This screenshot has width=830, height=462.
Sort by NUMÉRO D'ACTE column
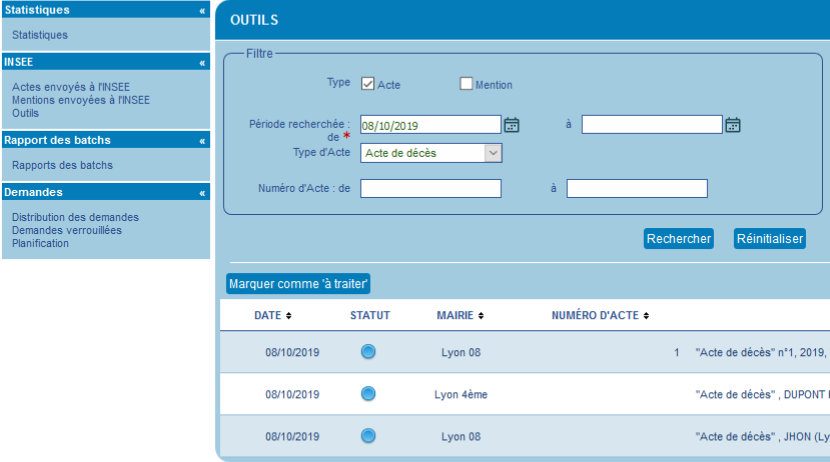[x=600, y=316]
